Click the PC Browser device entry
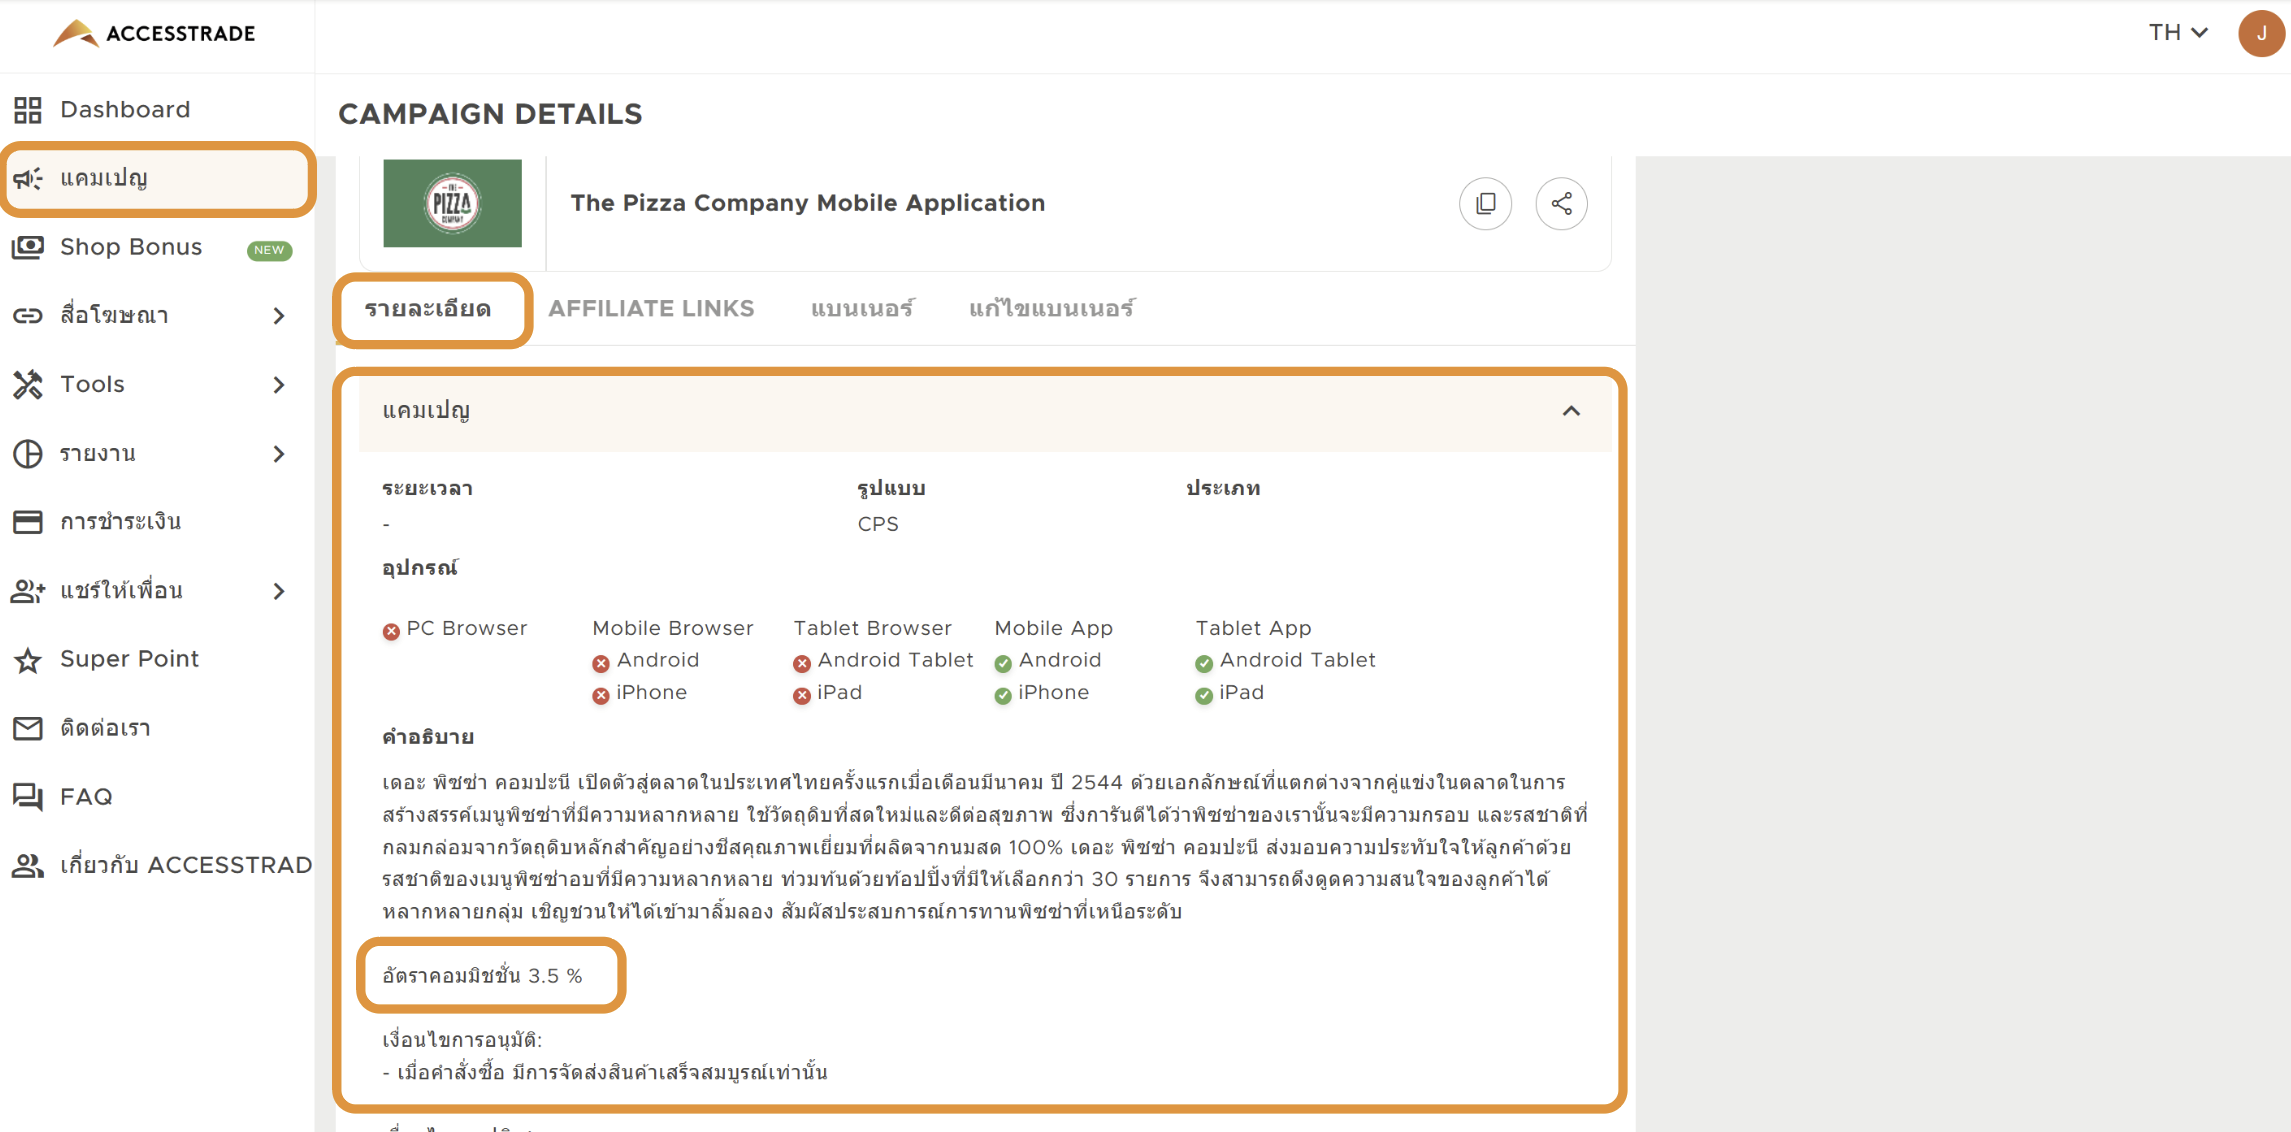The height and width of the screenshot is (1132, 2291). pos(456,629)
